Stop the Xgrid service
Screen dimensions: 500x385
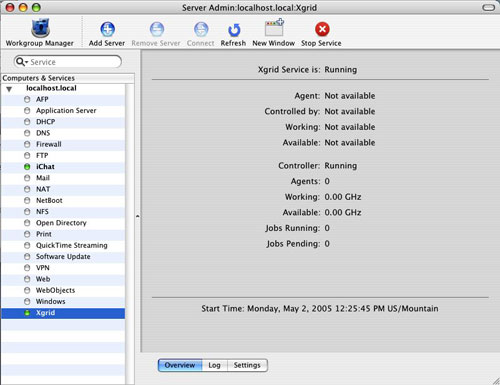click(x=322, y=34)
